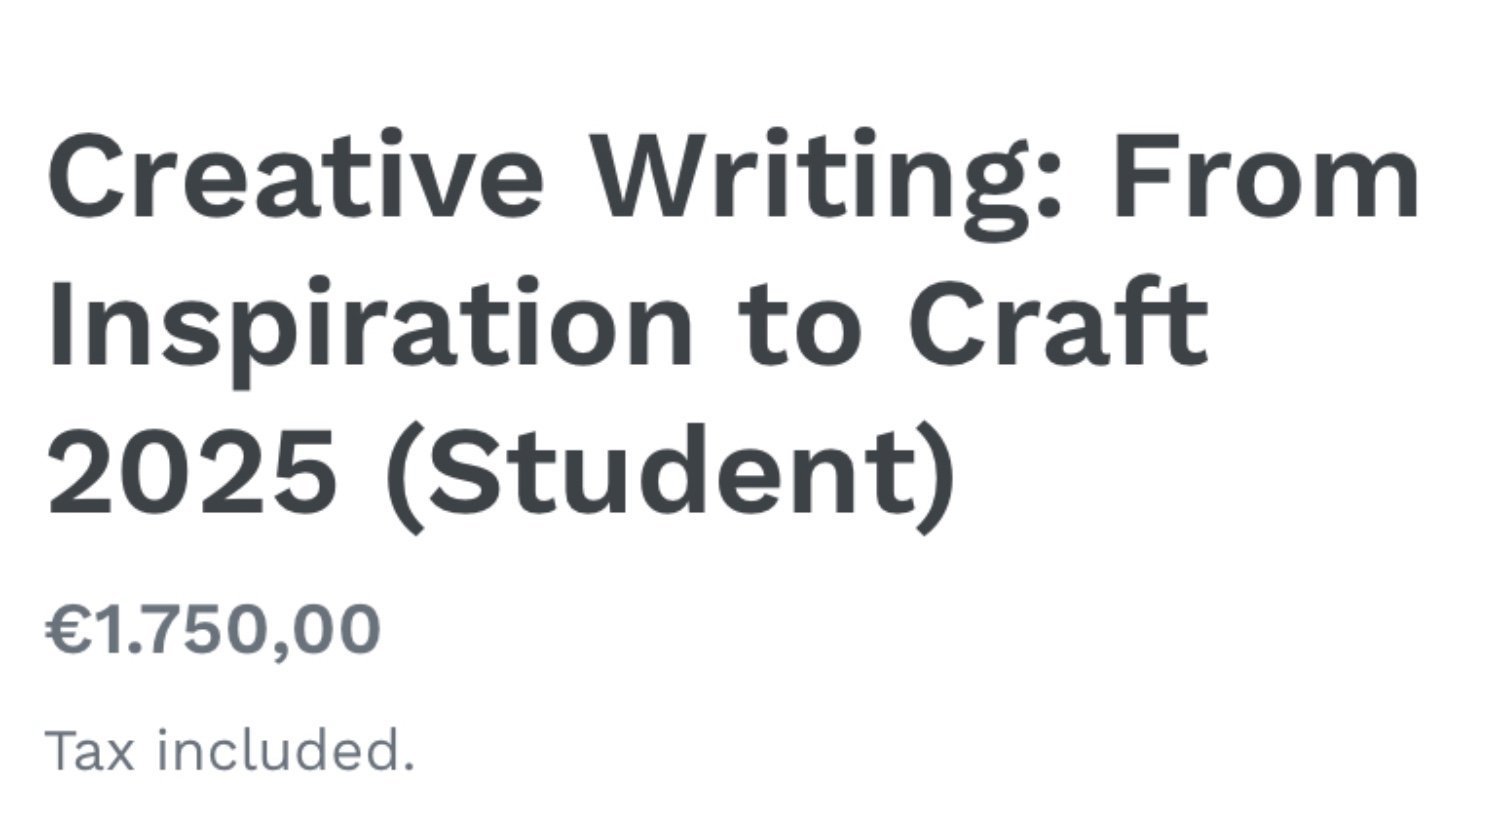Click the year "2025" in the title
The height and width of the screenshot is (840, 1500).
click(192, 470)
